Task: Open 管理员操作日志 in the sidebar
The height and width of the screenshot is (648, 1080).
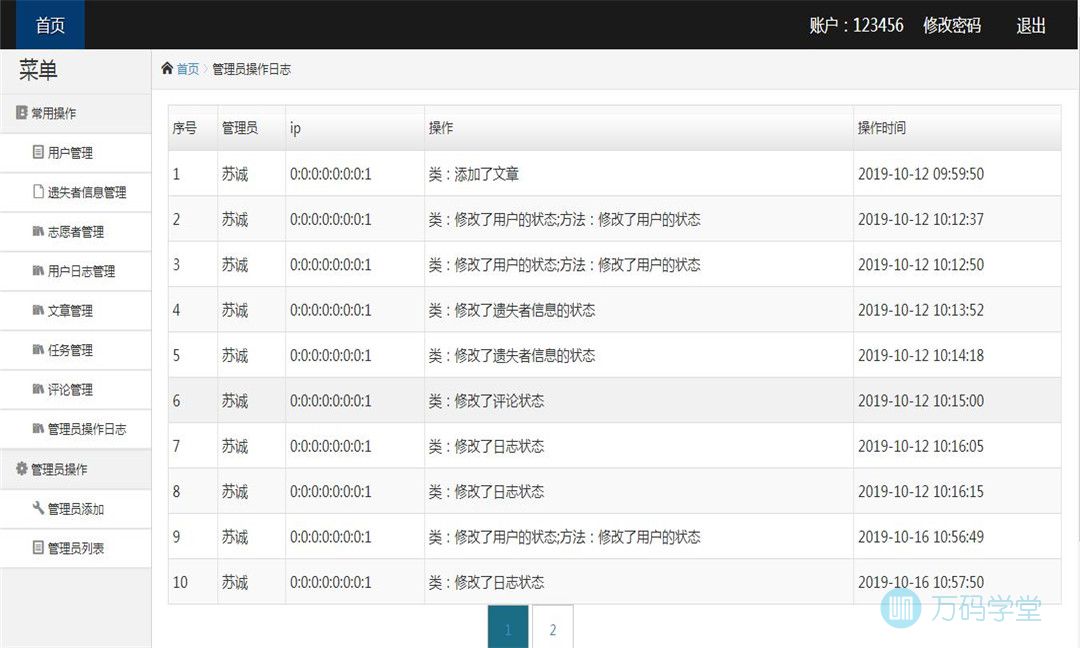Action: point(86,429)
